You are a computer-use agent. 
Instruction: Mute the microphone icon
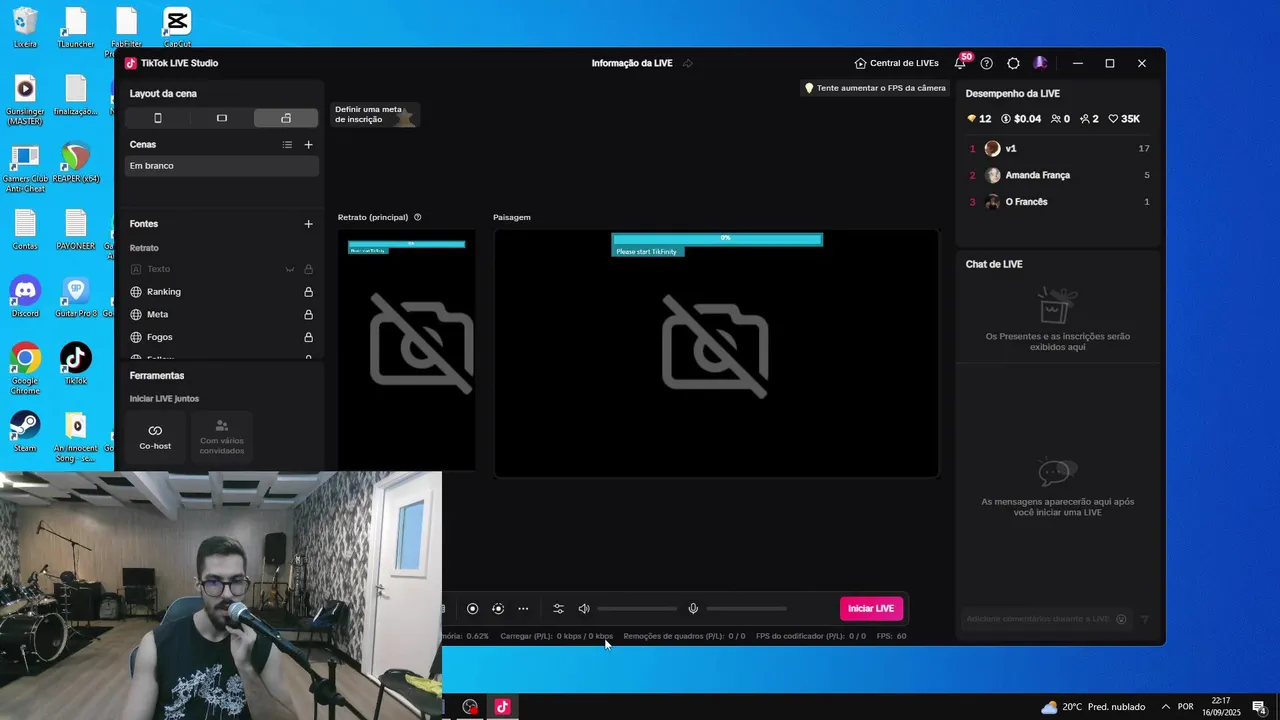point(693,609)
